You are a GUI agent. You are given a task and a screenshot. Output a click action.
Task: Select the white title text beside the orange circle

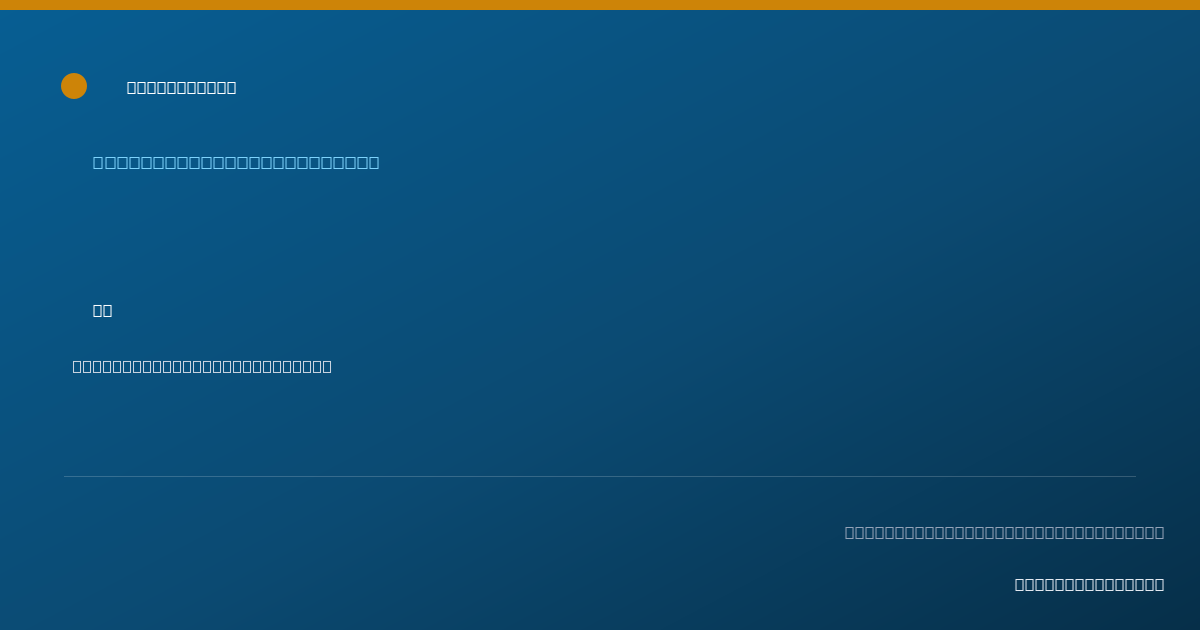182,88
